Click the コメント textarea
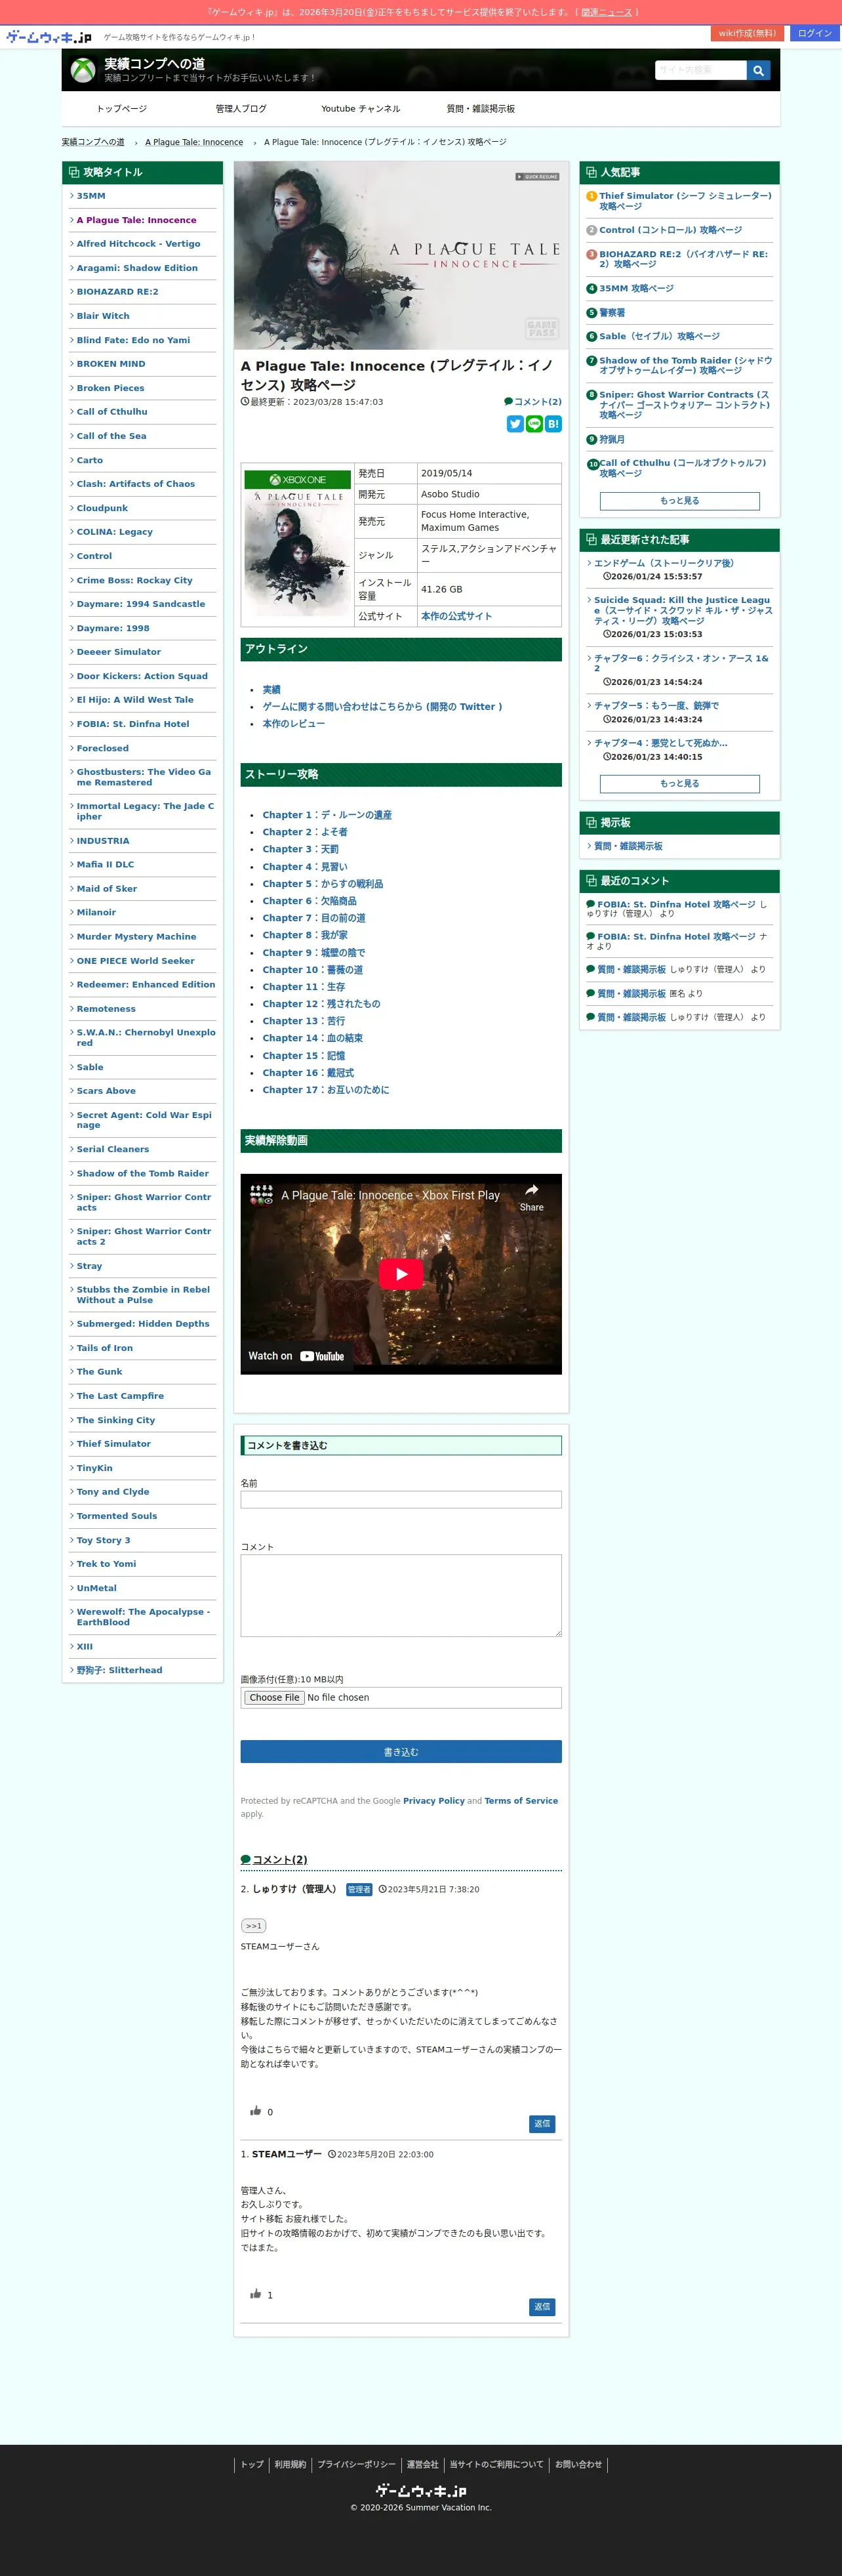The width and height of the screenshot is (842, 2576). click(401, 1596)
